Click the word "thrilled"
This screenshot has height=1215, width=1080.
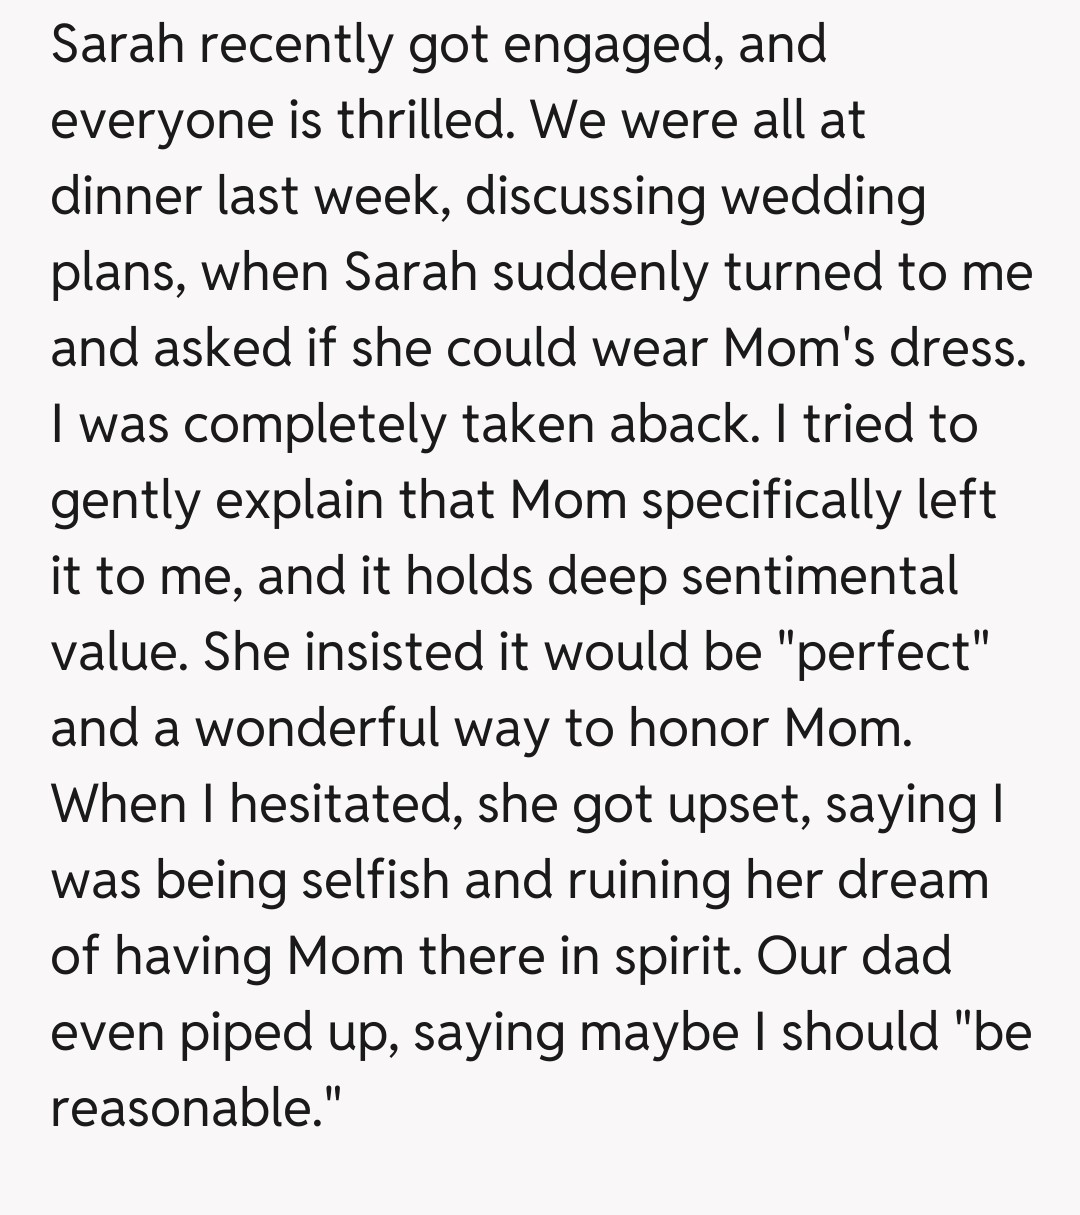(x=431, y=121)
